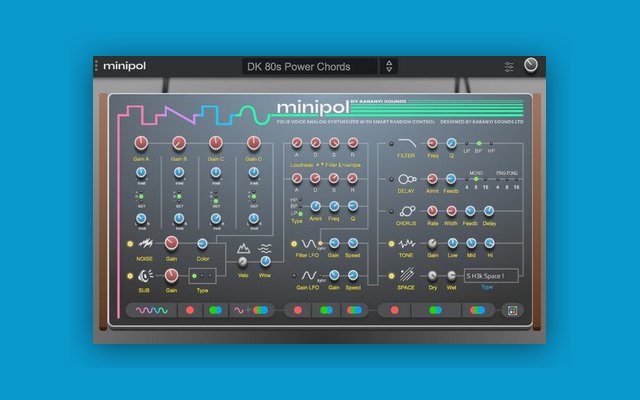The image size is (640, 400).
Task: Click the master volume knob in header
Action: 531,65
